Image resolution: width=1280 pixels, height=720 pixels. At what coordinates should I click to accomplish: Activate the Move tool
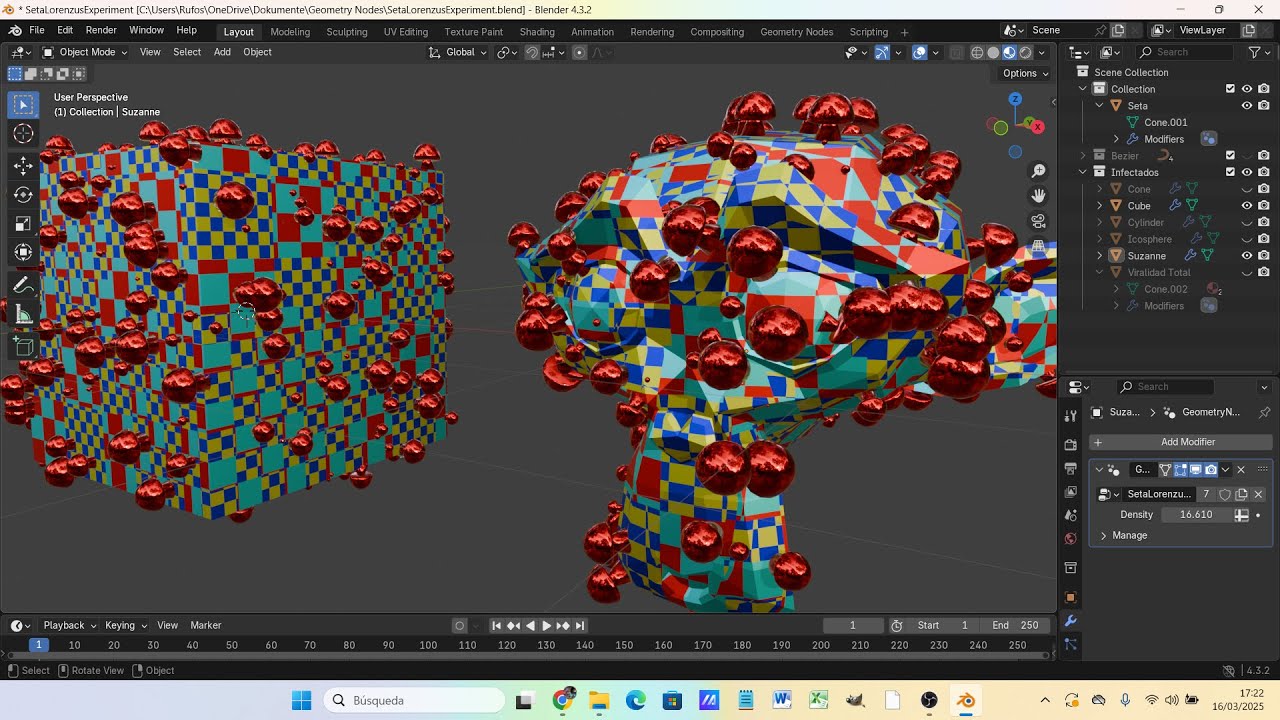pos(24,165)
